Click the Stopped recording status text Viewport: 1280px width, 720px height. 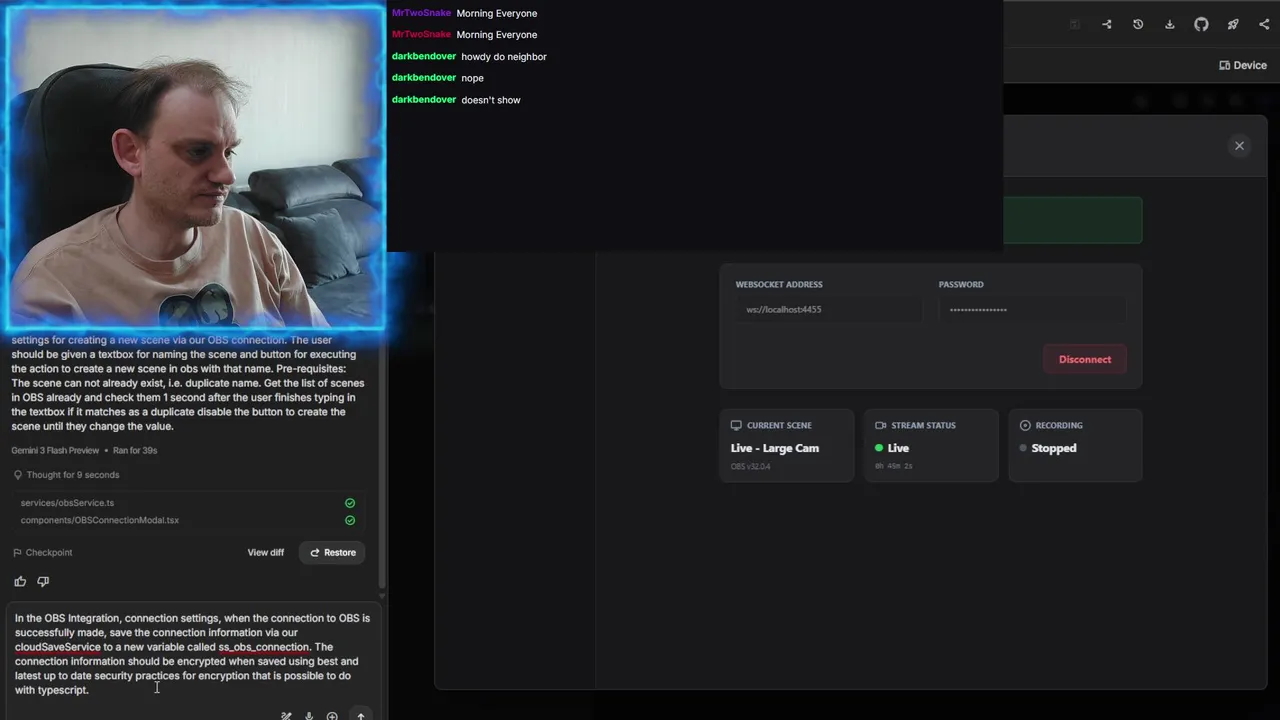tap(1054, 448)
